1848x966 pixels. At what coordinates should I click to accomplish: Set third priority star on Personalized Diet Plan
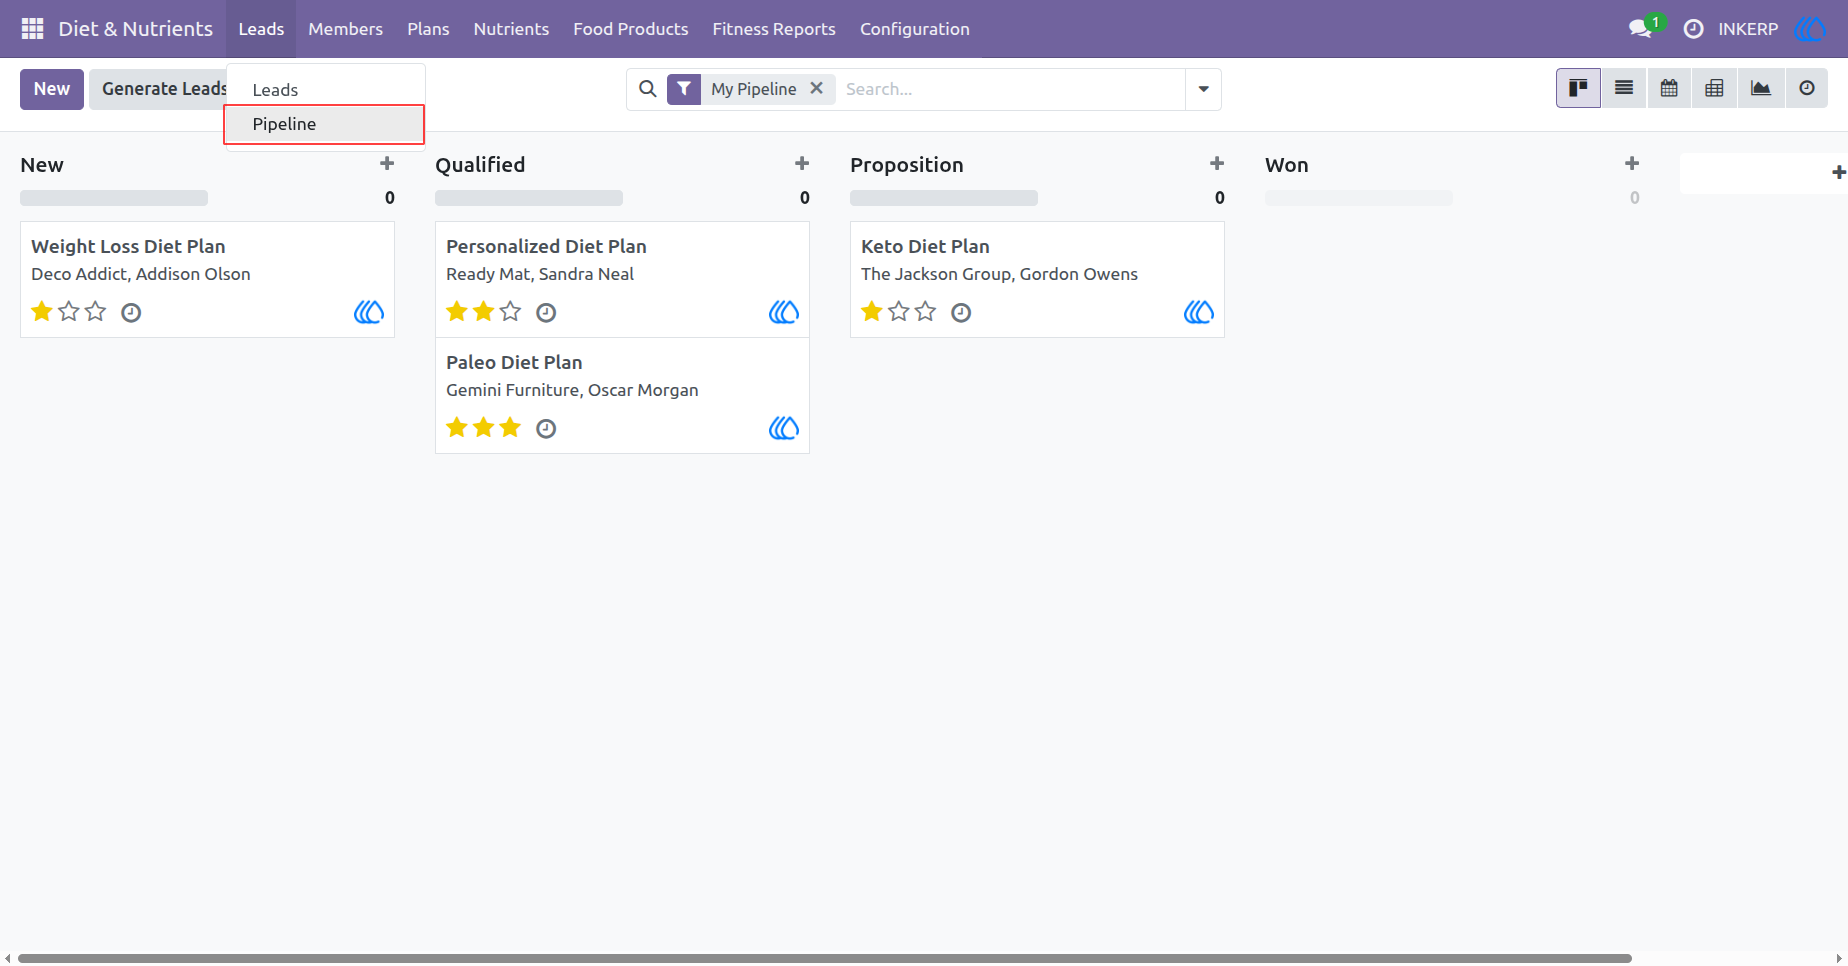pos(510,312)
